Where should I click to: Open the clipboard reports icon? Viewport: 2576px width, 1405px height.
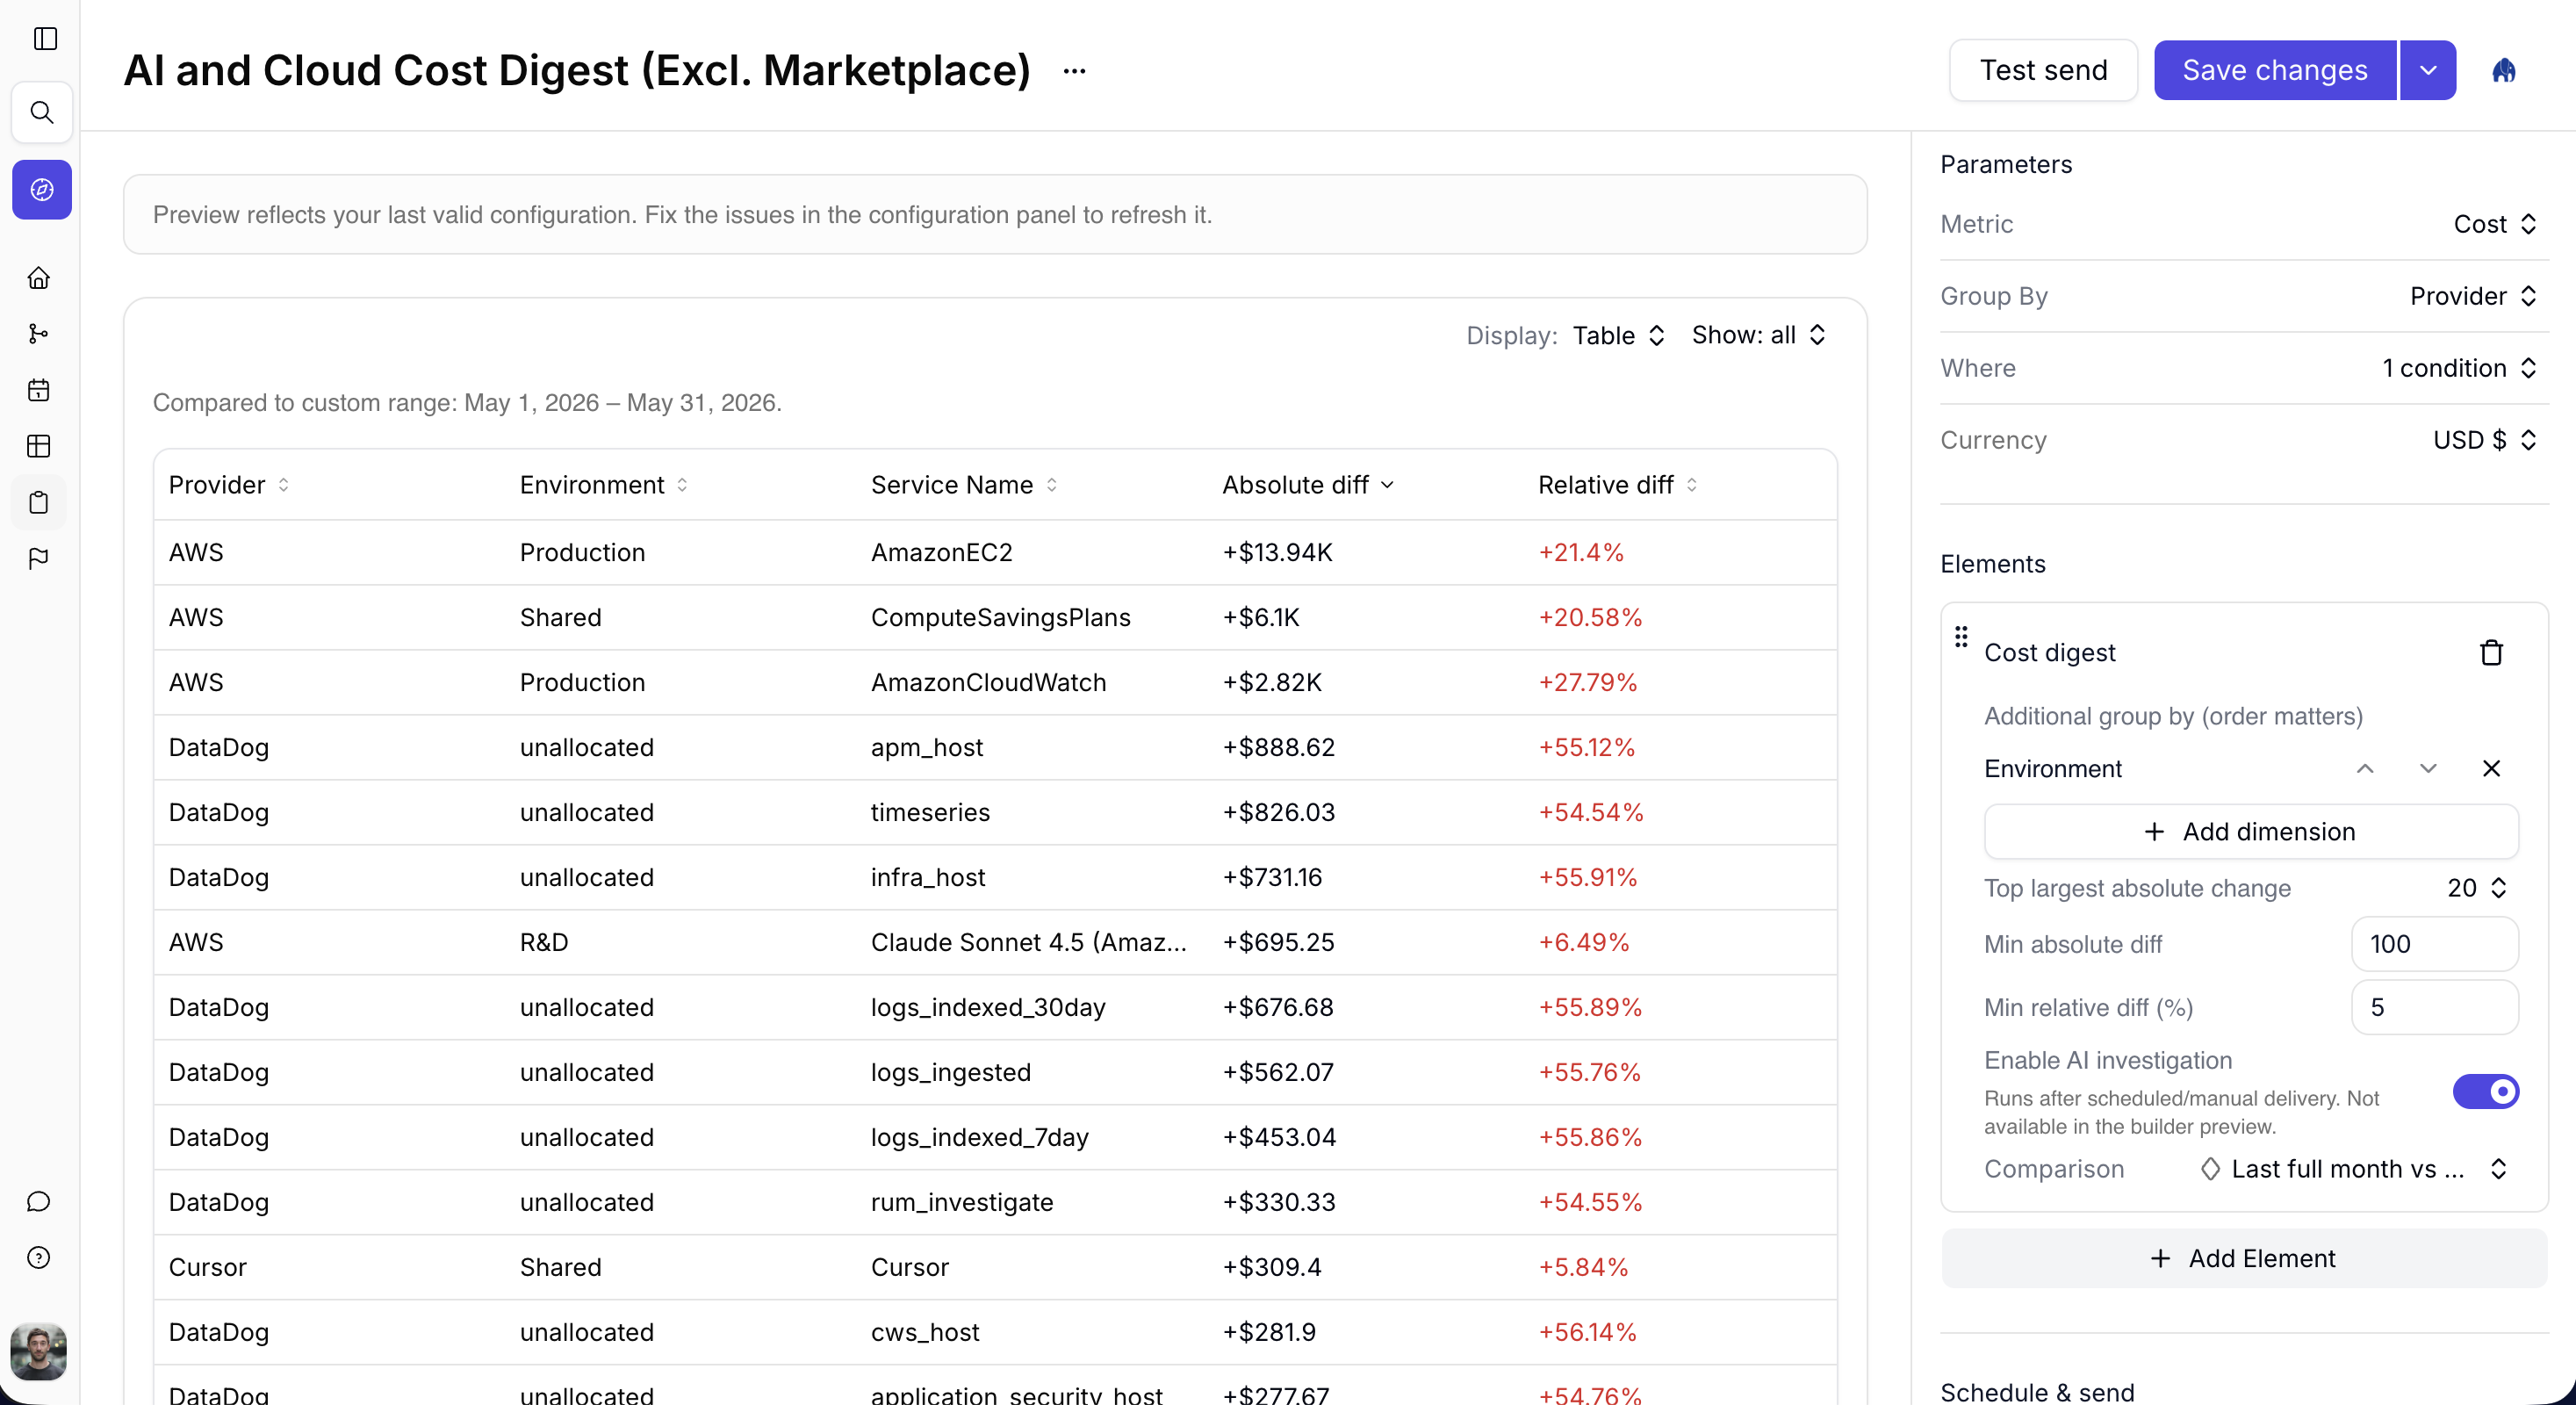coord(39,502)
